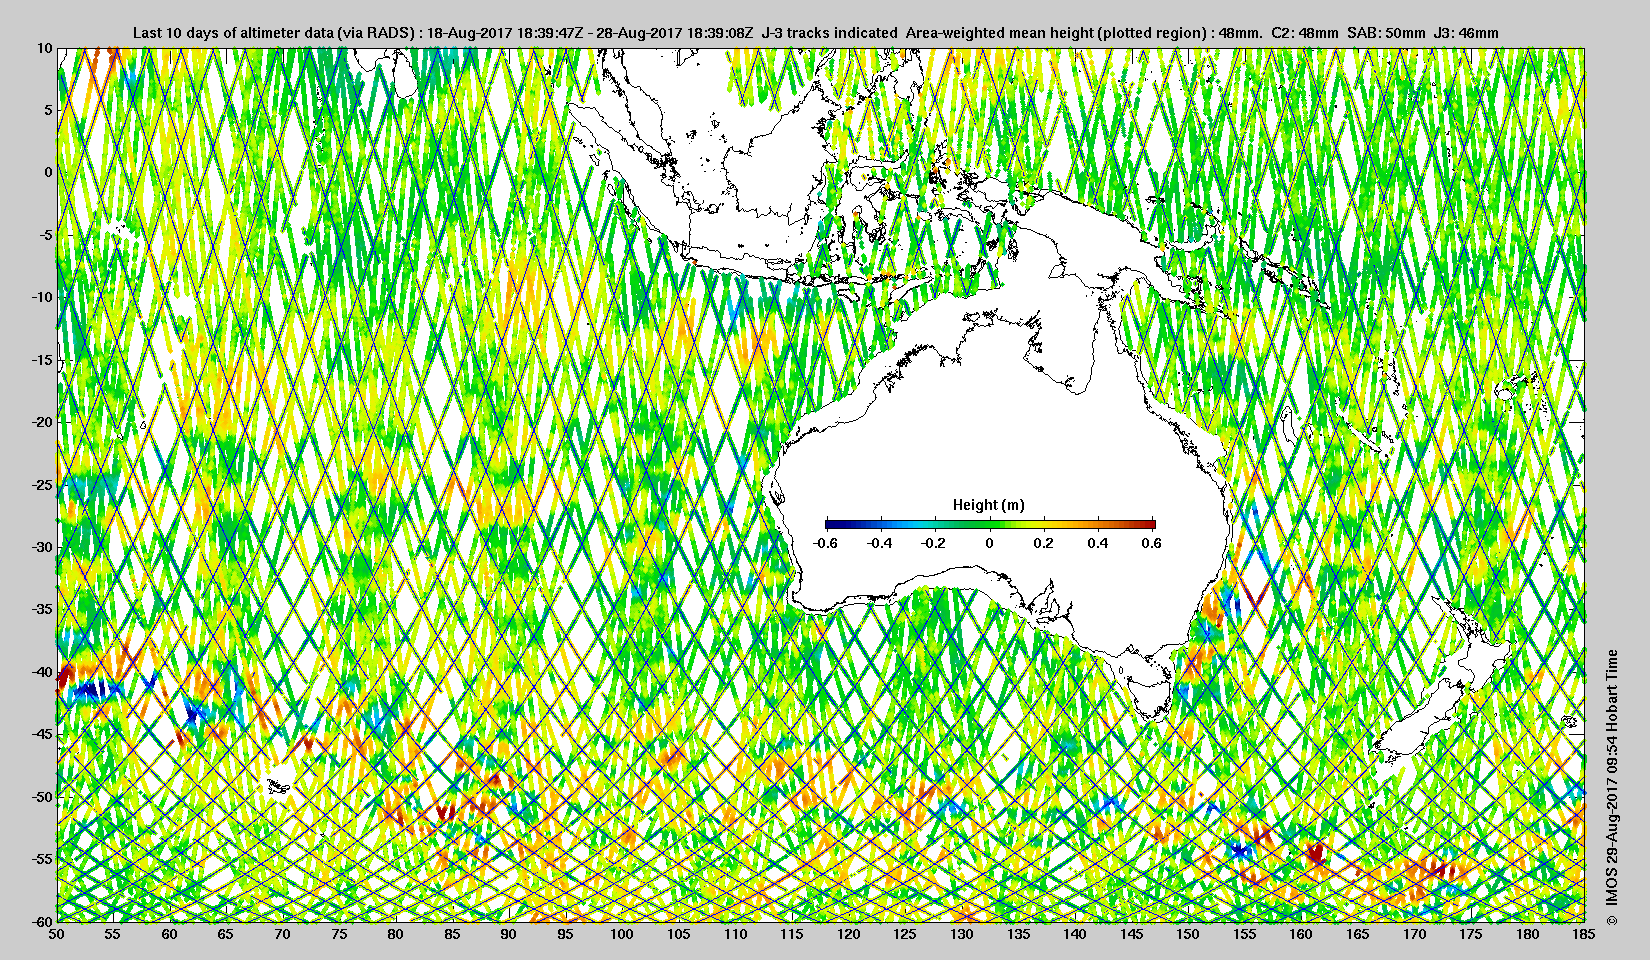Select the 0.2 colorbar tick label
1650x960 pixels.
1043,543
